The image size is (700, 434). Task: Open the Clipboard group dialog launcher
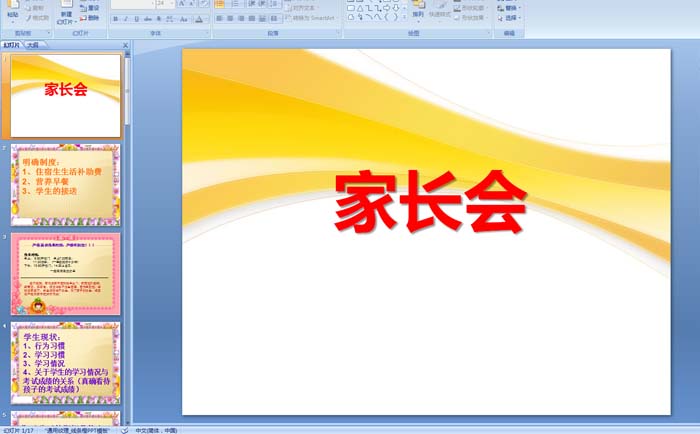click(x=49, y=33)
